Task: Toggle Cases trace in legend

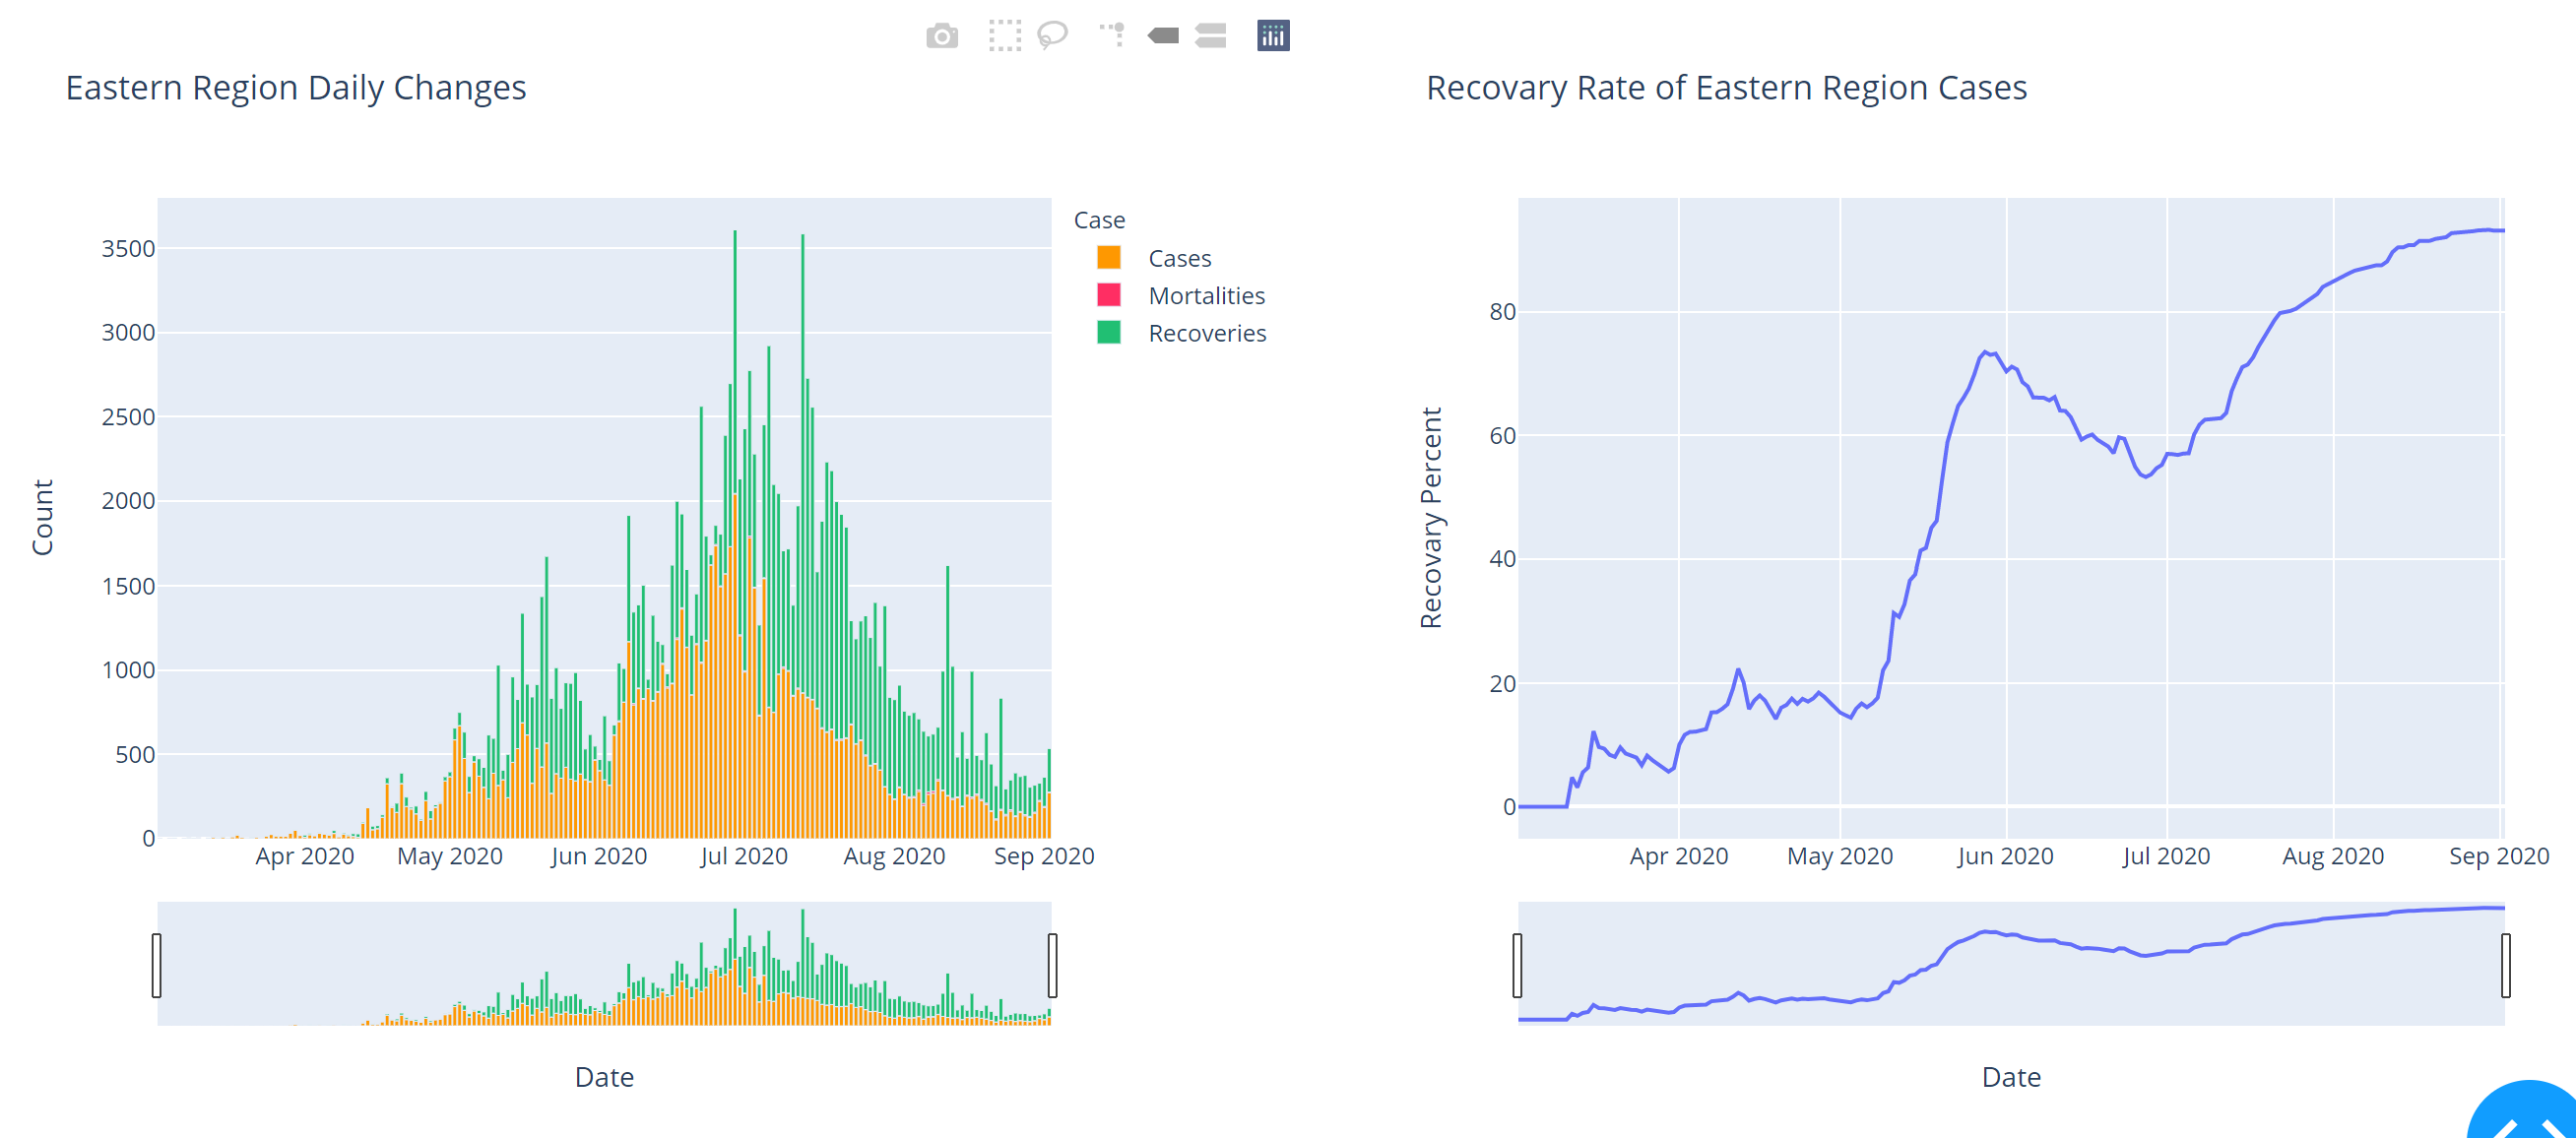Action: pos(1179,259)
